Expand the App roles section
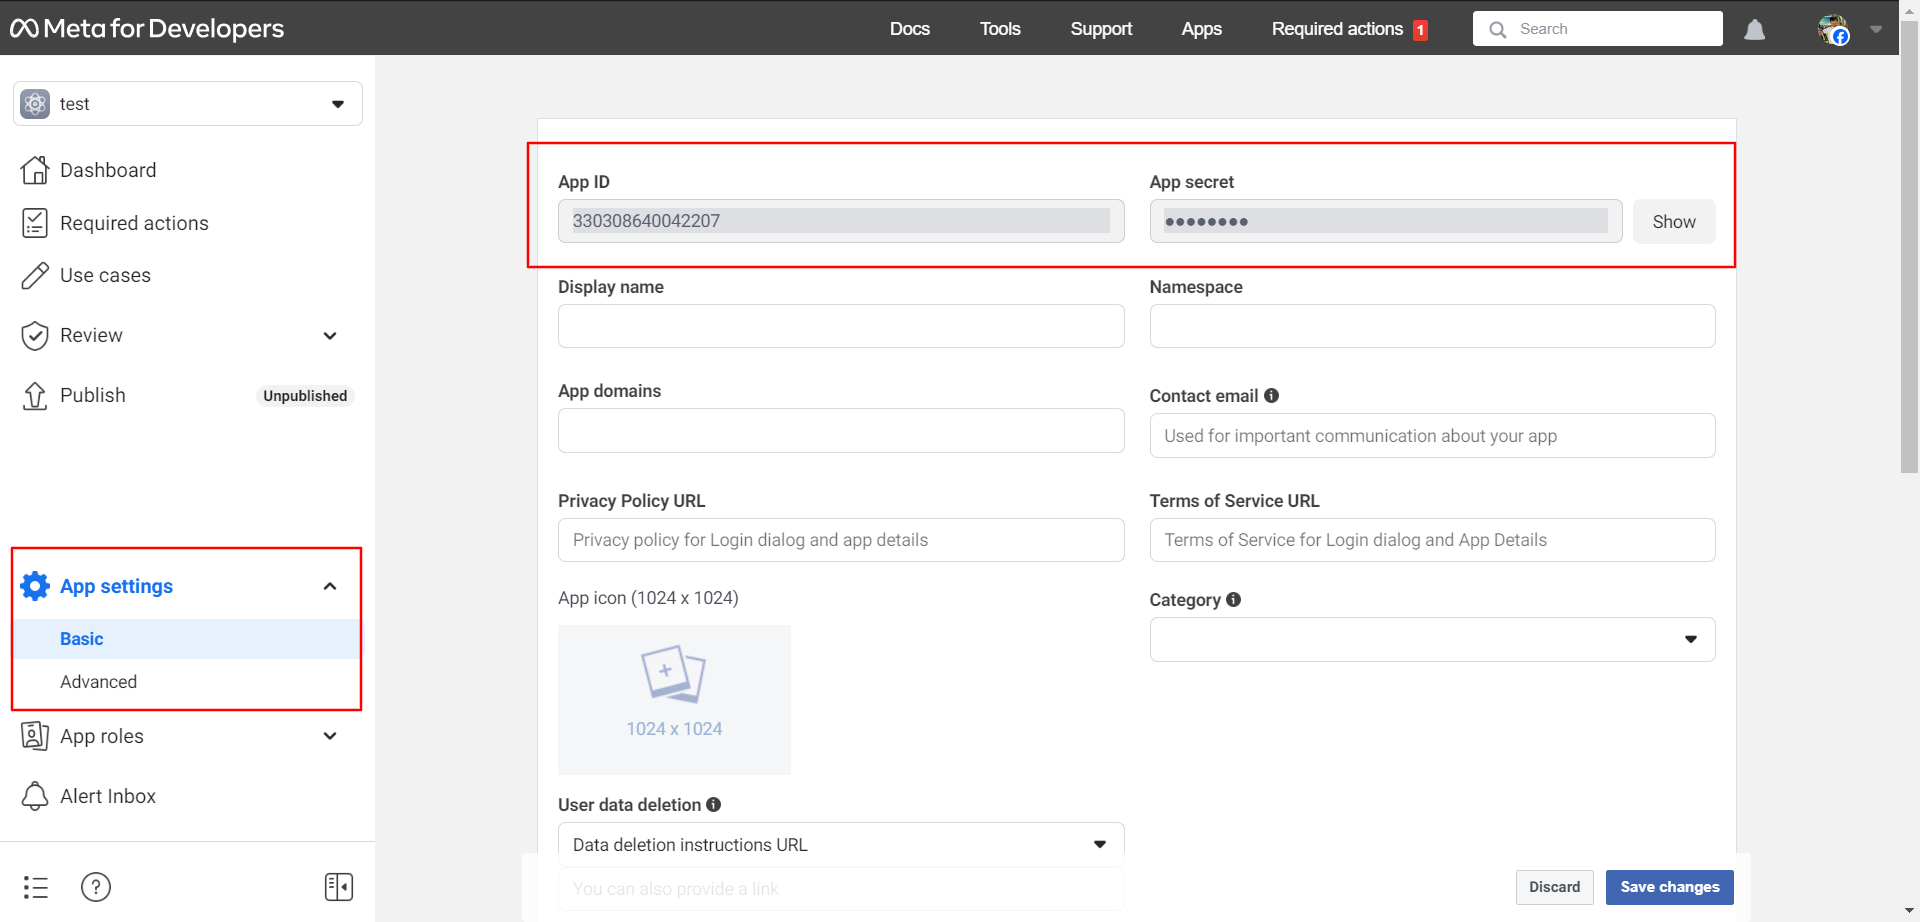1920x922 pixels. [330, 737]
